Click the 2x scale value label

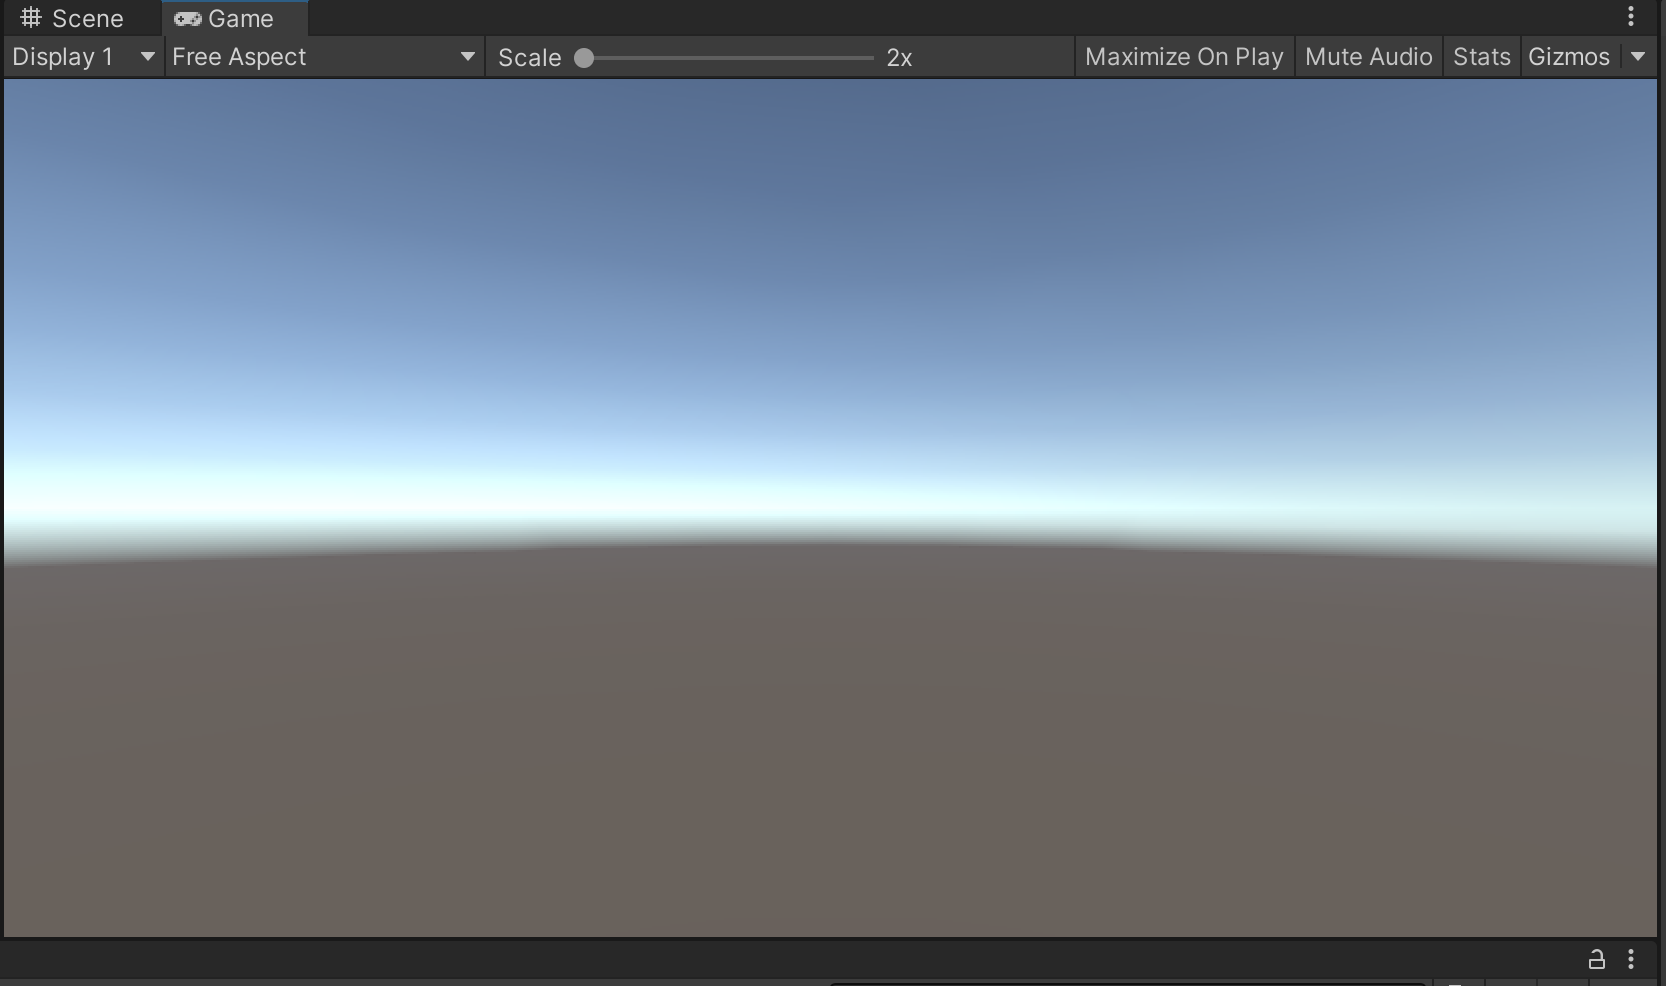[899, 58]
